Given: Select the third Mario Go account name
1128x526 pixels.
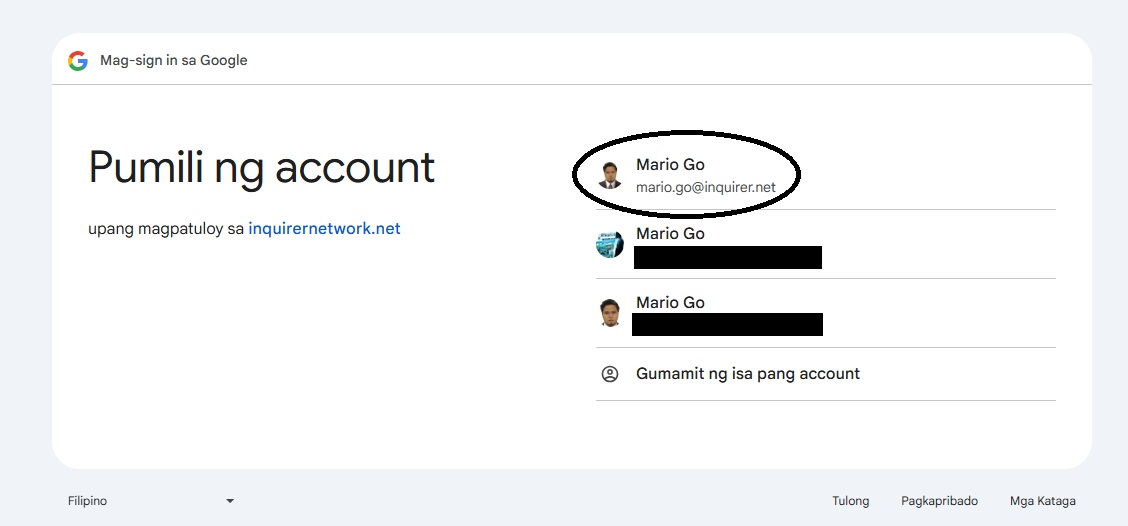Looking at the screenshot, I should 670,303.
